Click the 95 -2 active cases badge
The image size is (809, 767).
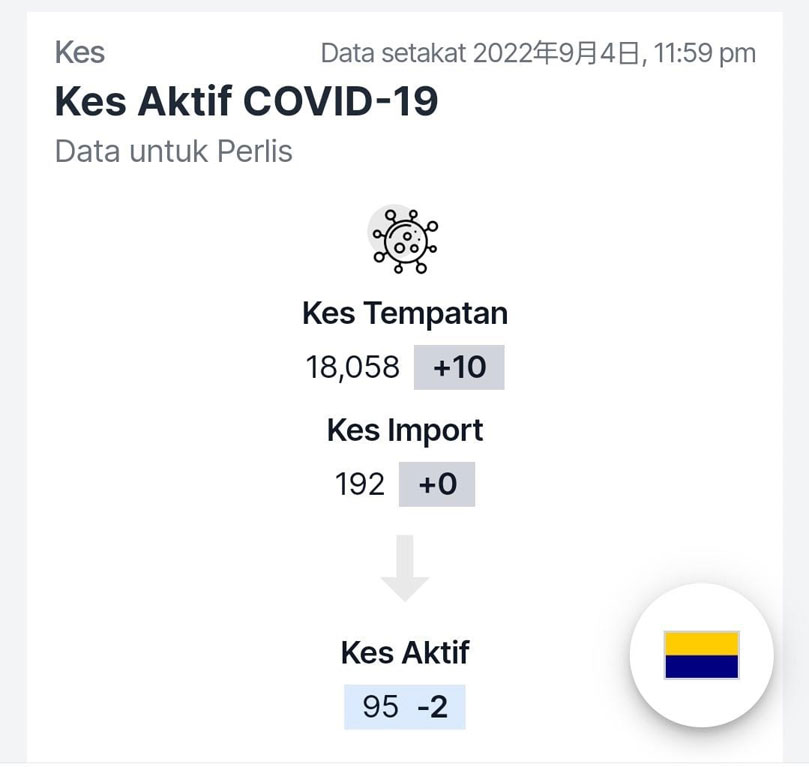404,707
